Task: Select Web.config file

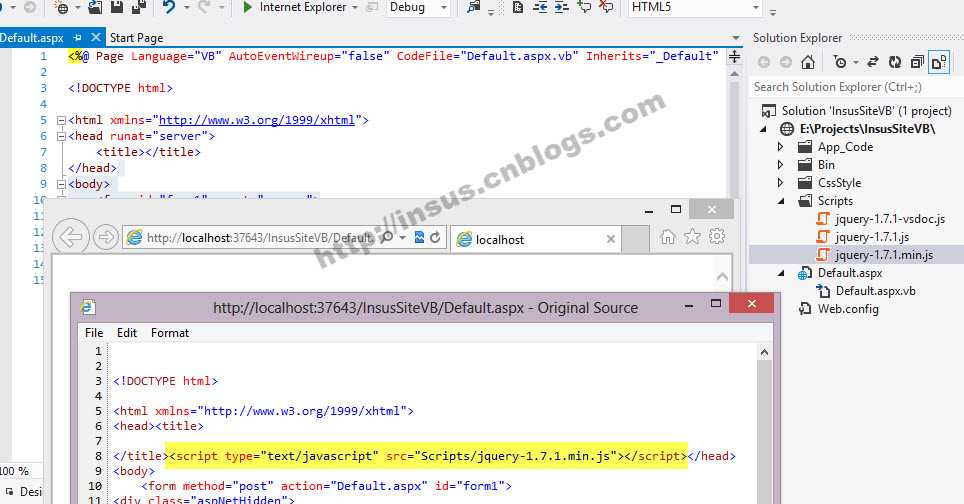Action: (x=848, y=309)
